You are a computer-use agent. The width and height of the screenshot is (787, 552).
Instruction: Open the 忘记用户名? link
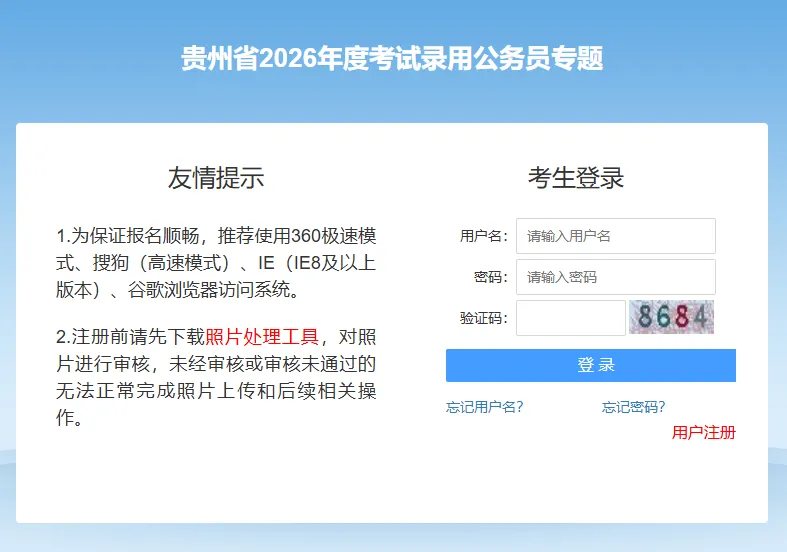[x=484, y=406]
